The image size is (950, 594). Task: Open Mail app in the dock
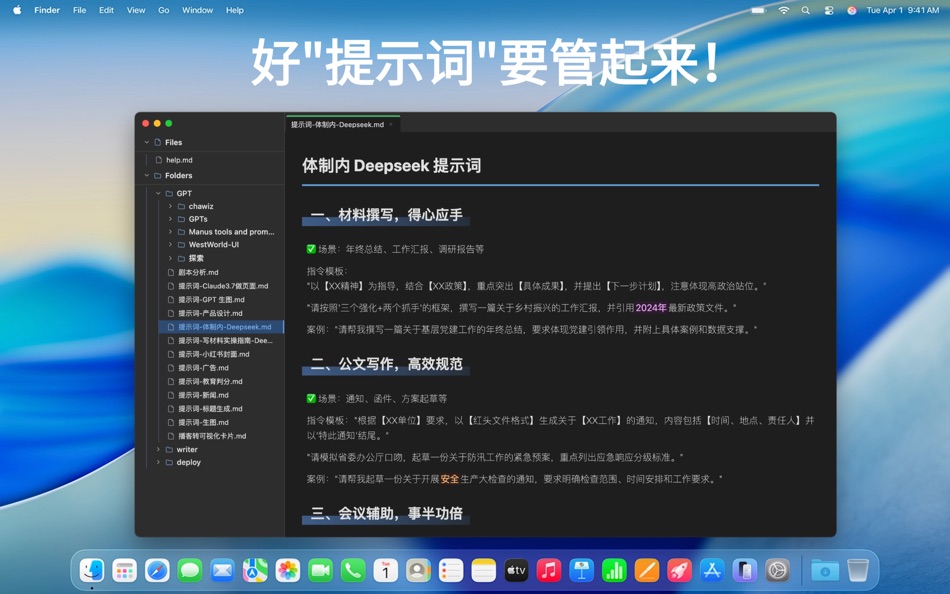(222, 570)
